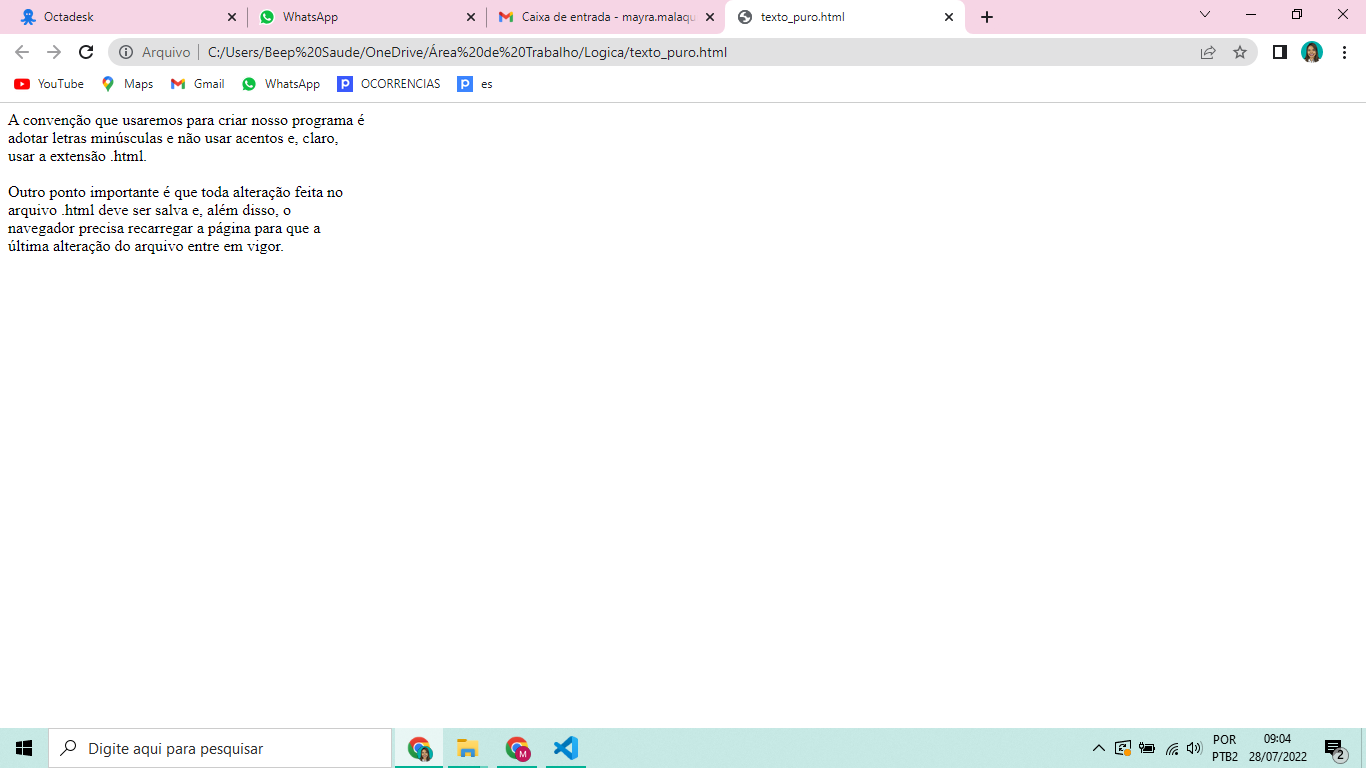Open YouTube bookmark
Image resolution: width=1366 pixels, height=768 pixels.
49,84
